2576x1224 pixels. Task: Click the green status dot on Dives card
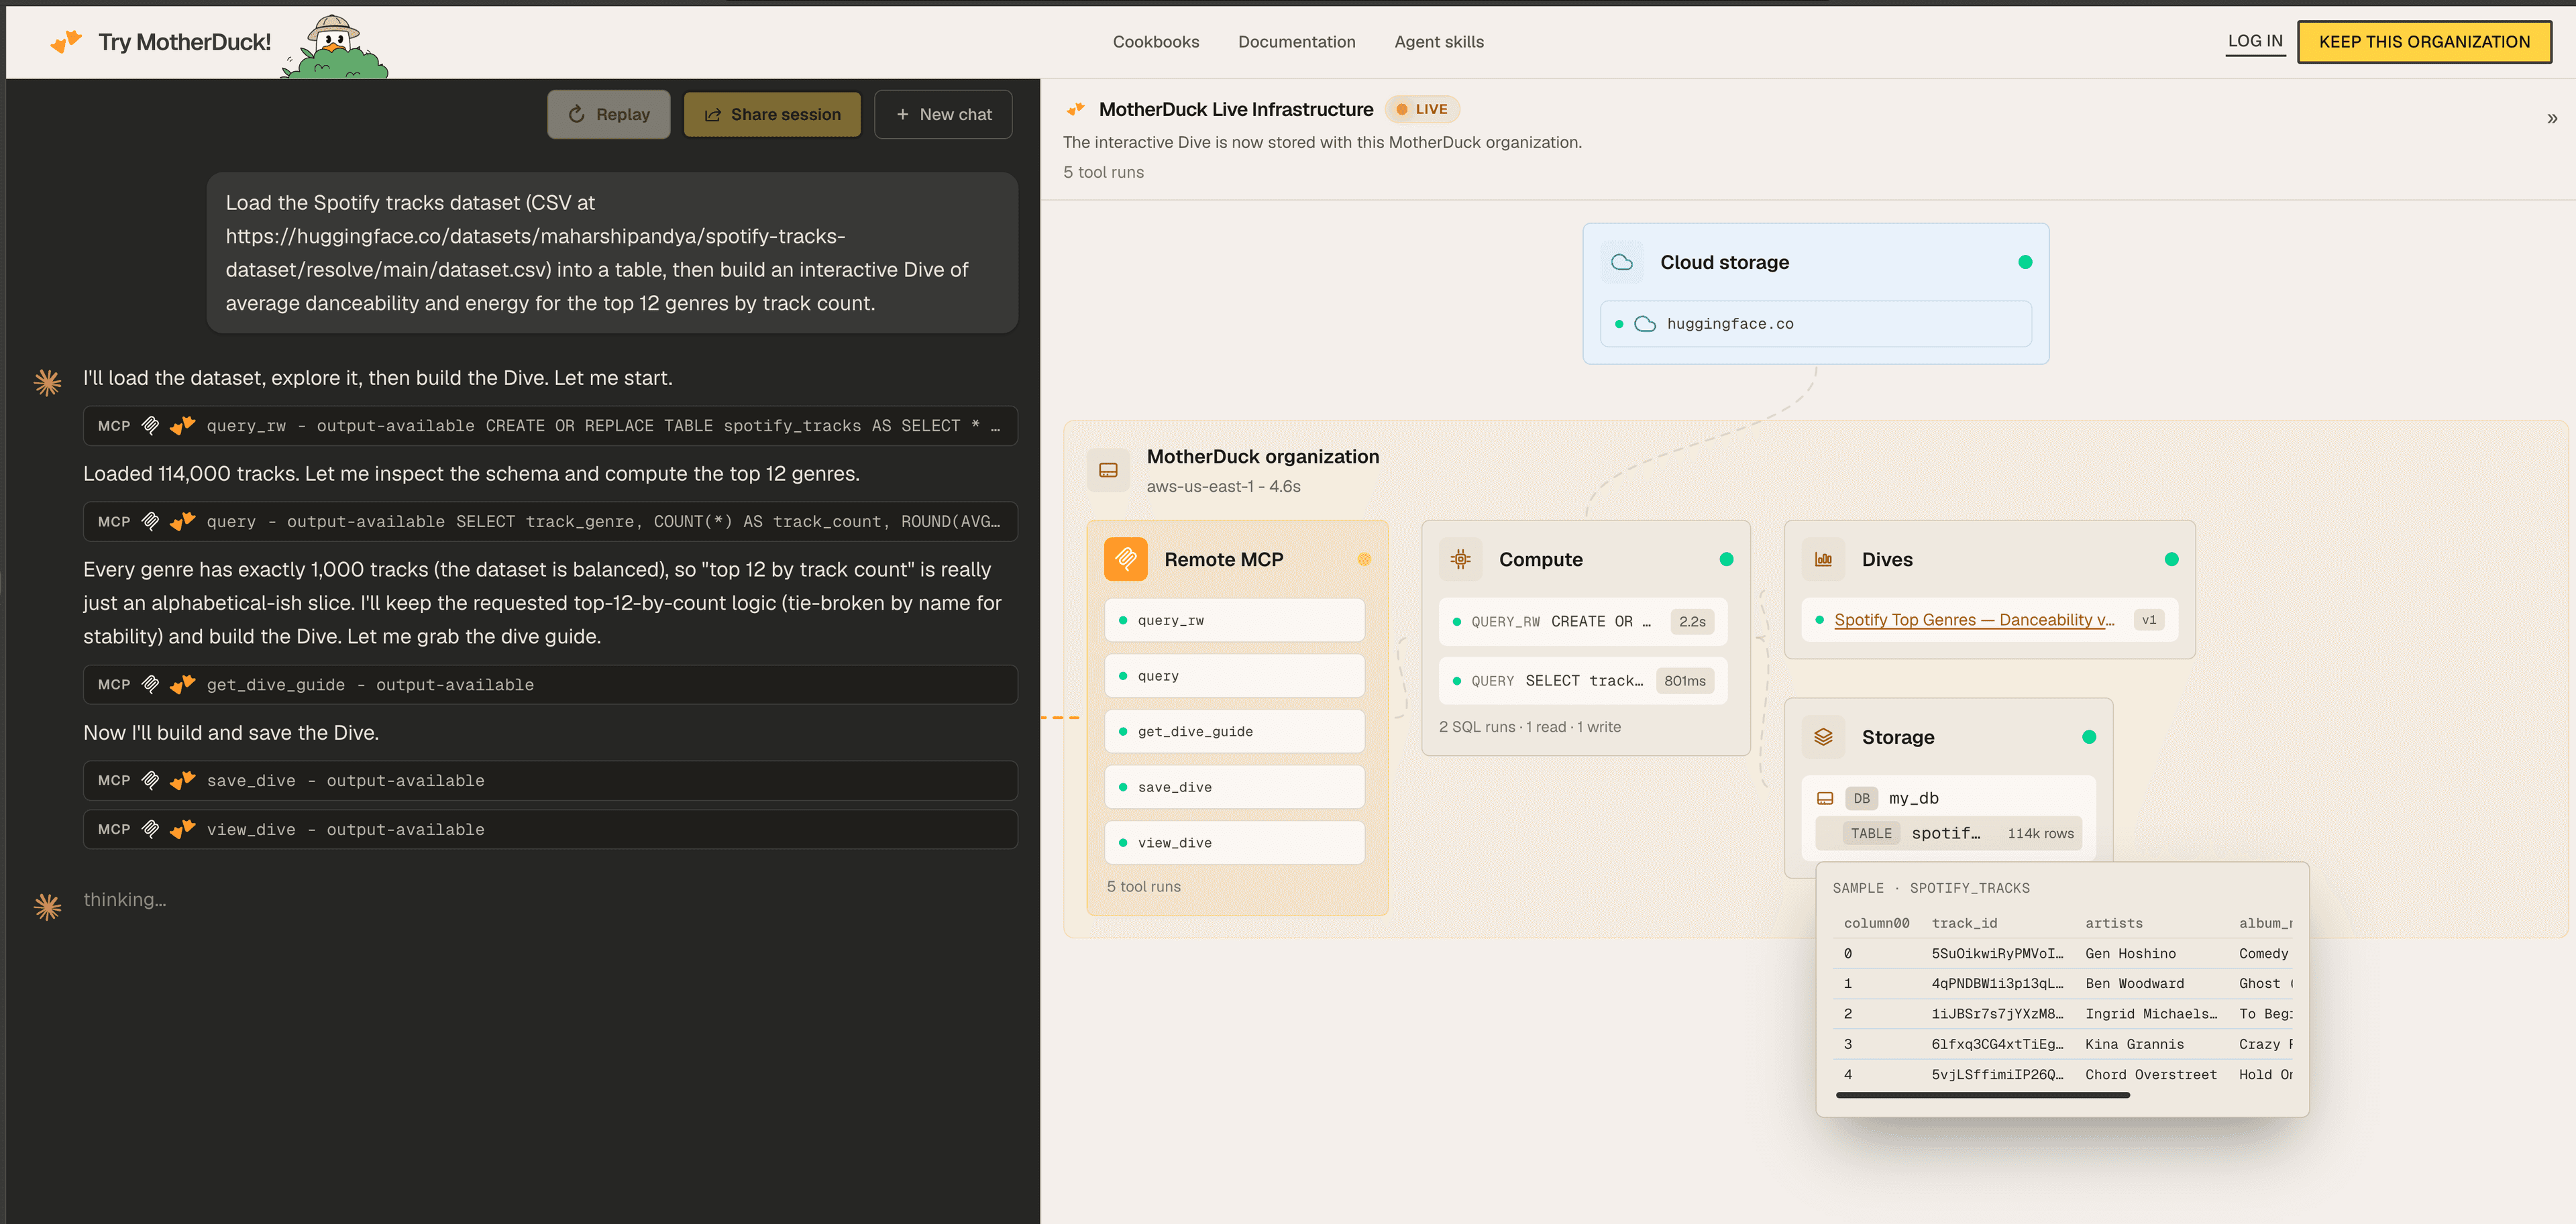coord(2171,559)
